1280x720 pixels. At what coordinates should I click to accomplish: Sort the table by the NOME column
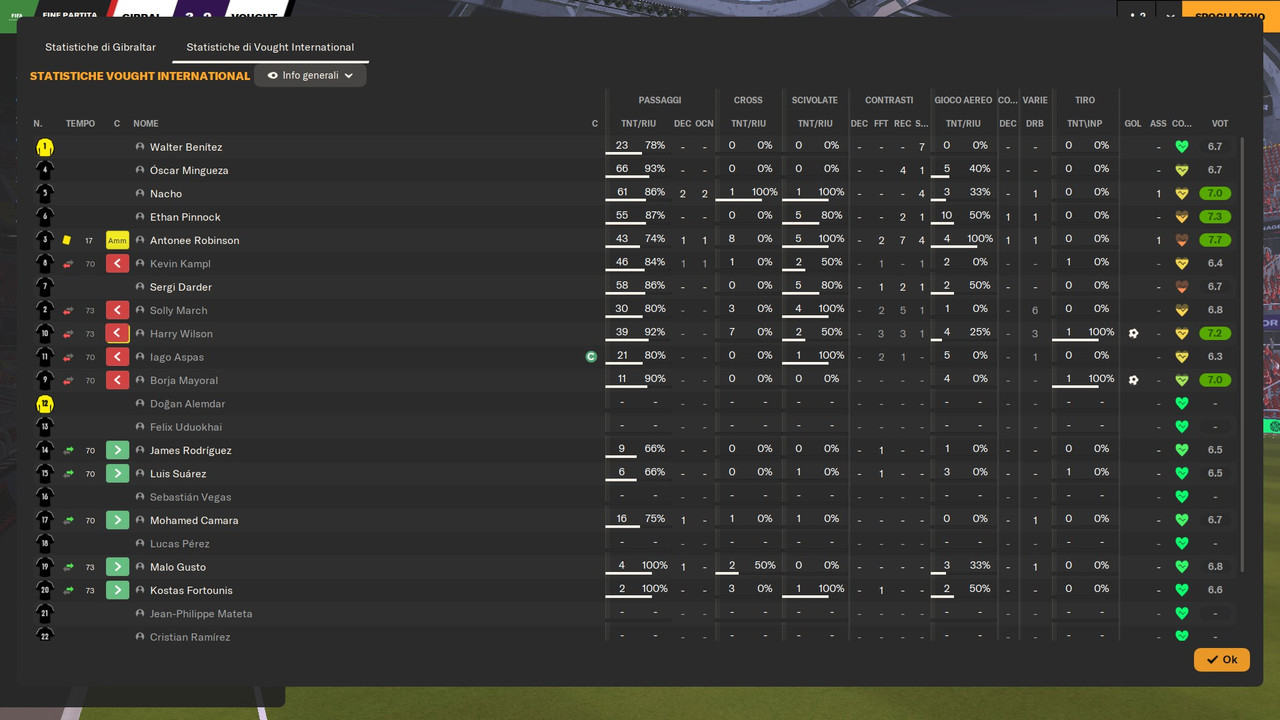146,124
